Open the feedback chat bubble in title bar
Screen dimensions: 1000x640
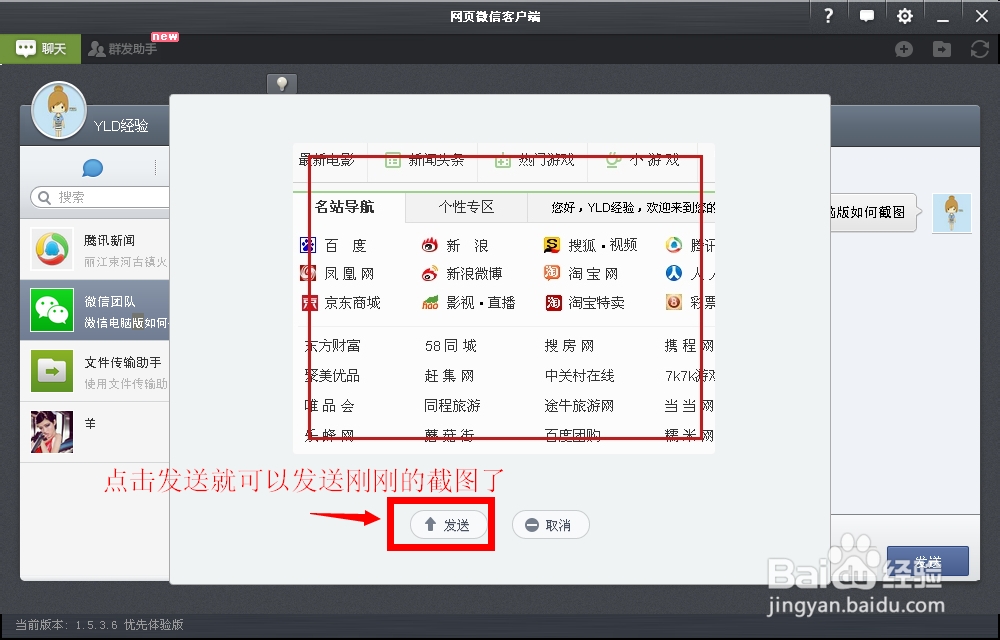866,15
